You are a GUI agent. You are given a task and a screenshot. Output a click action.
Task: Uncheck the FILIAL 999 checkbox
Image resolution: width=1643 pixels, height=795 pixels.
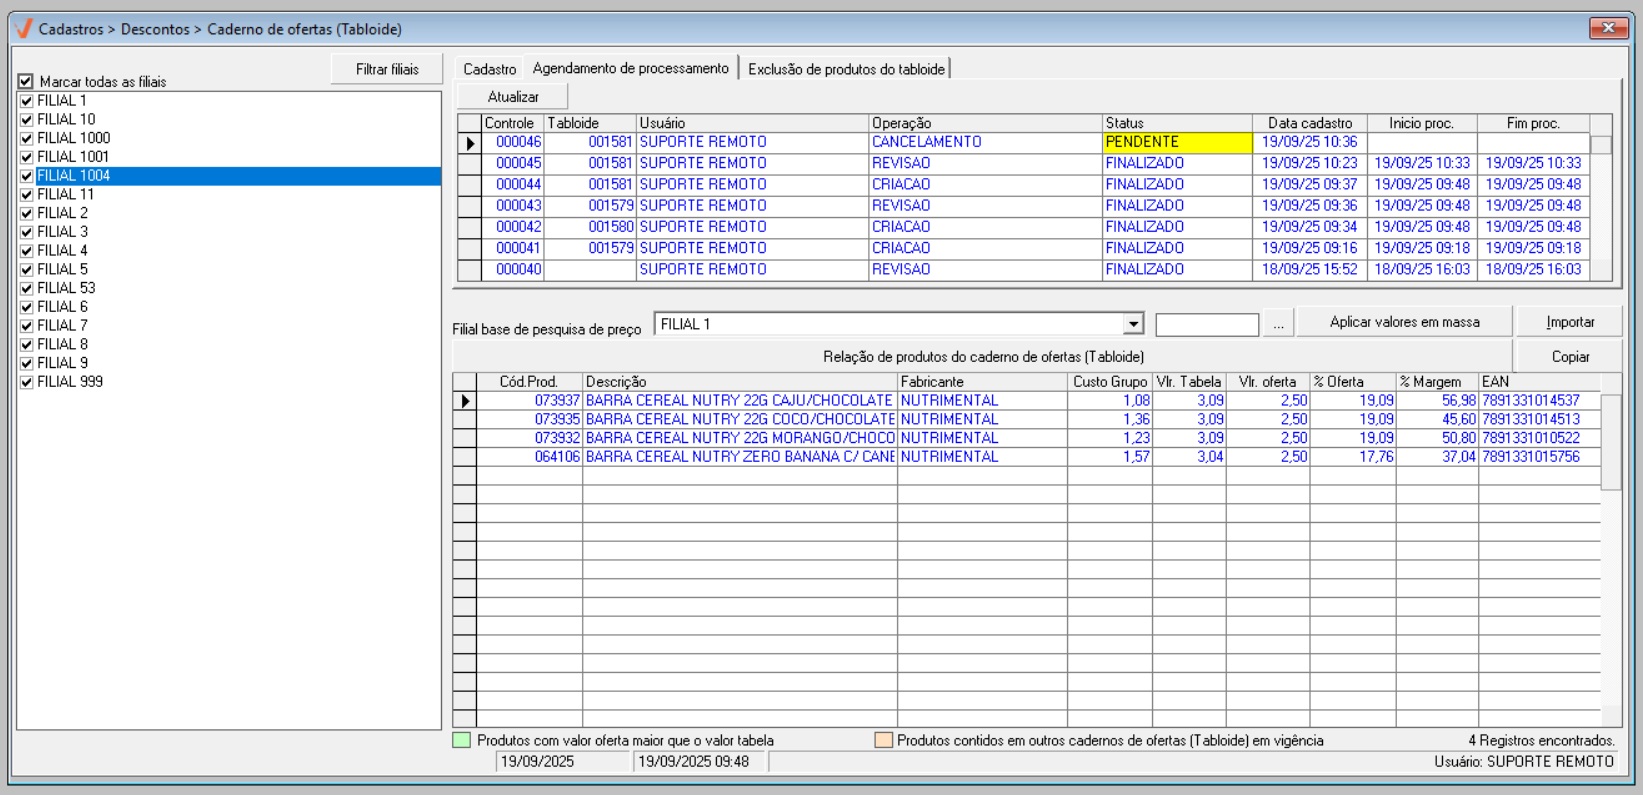pos(27,382)
